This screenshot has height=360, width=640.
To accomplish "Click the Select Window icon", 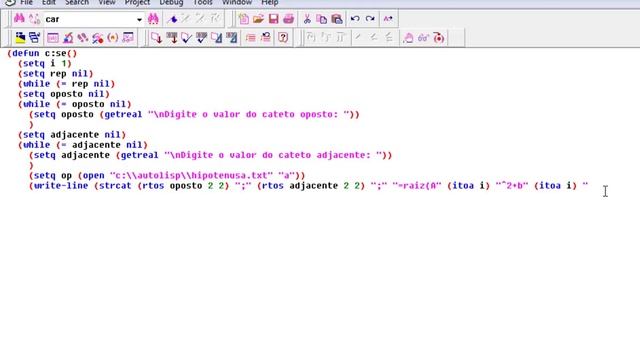I will pos(35,38).
